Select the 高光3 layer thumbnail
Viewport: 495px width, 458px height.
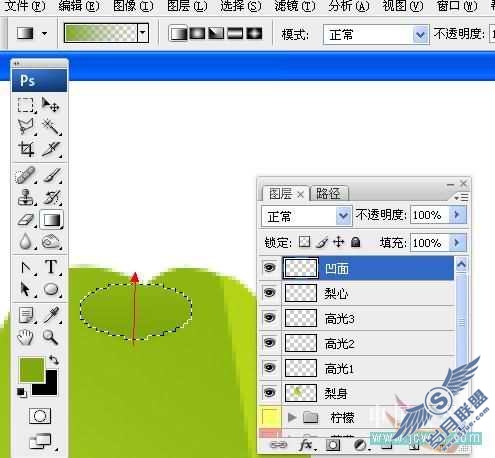(301, 318)
